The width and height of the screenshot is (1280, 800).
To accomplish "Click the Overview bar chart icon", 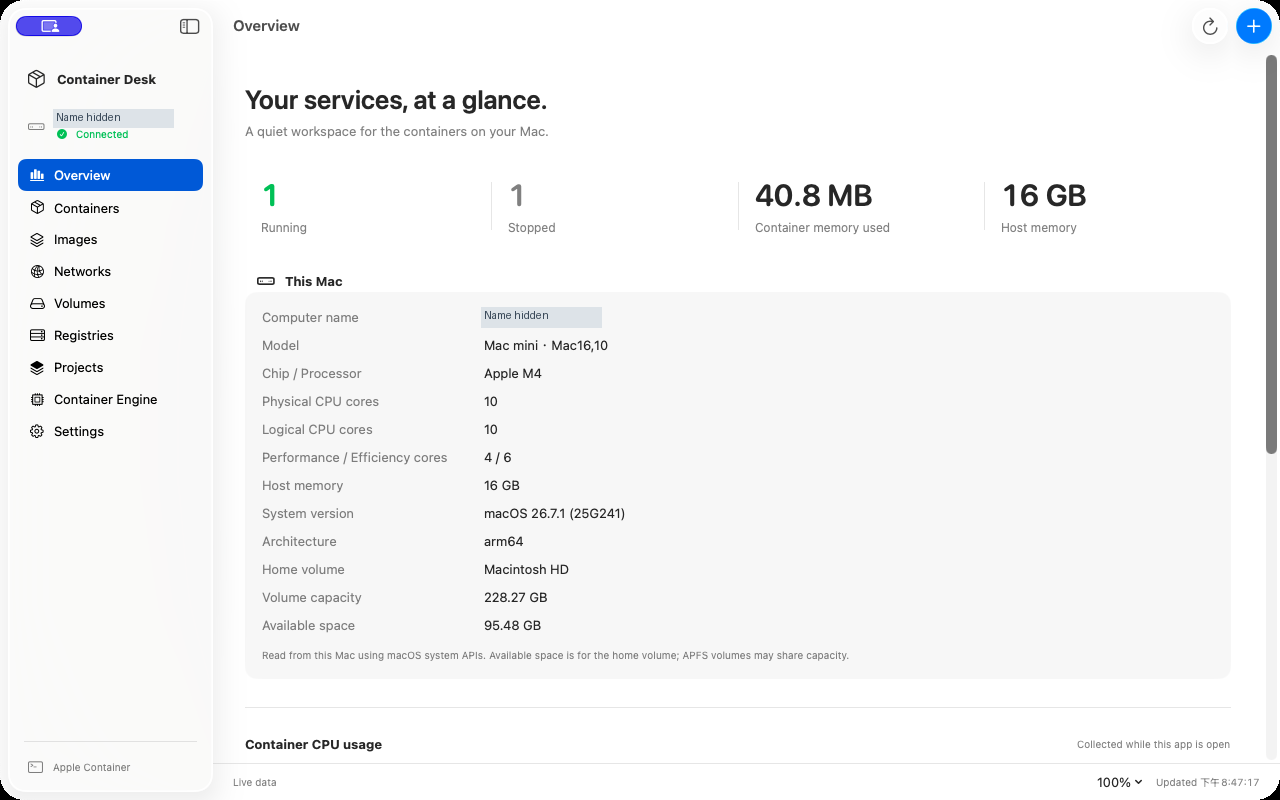I will (37, 175).
